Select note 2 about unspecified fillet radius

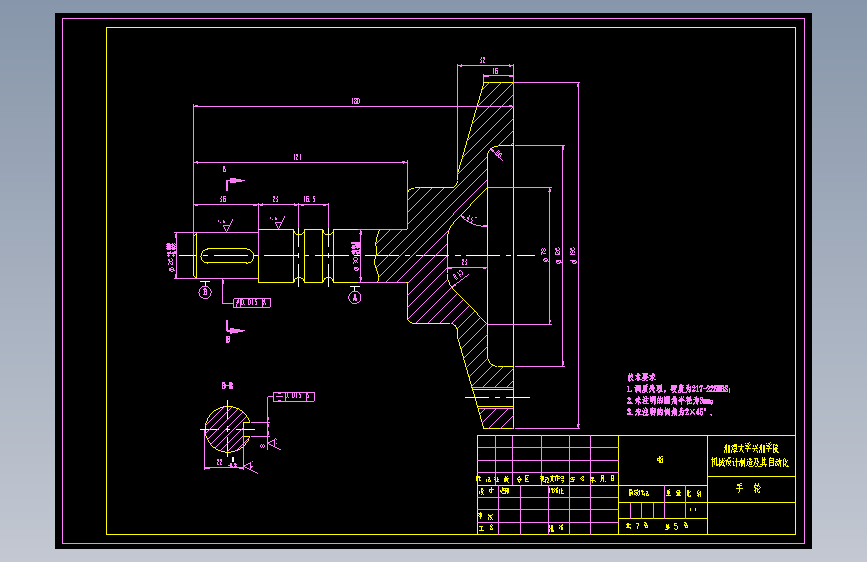click(x=670, y=400)
